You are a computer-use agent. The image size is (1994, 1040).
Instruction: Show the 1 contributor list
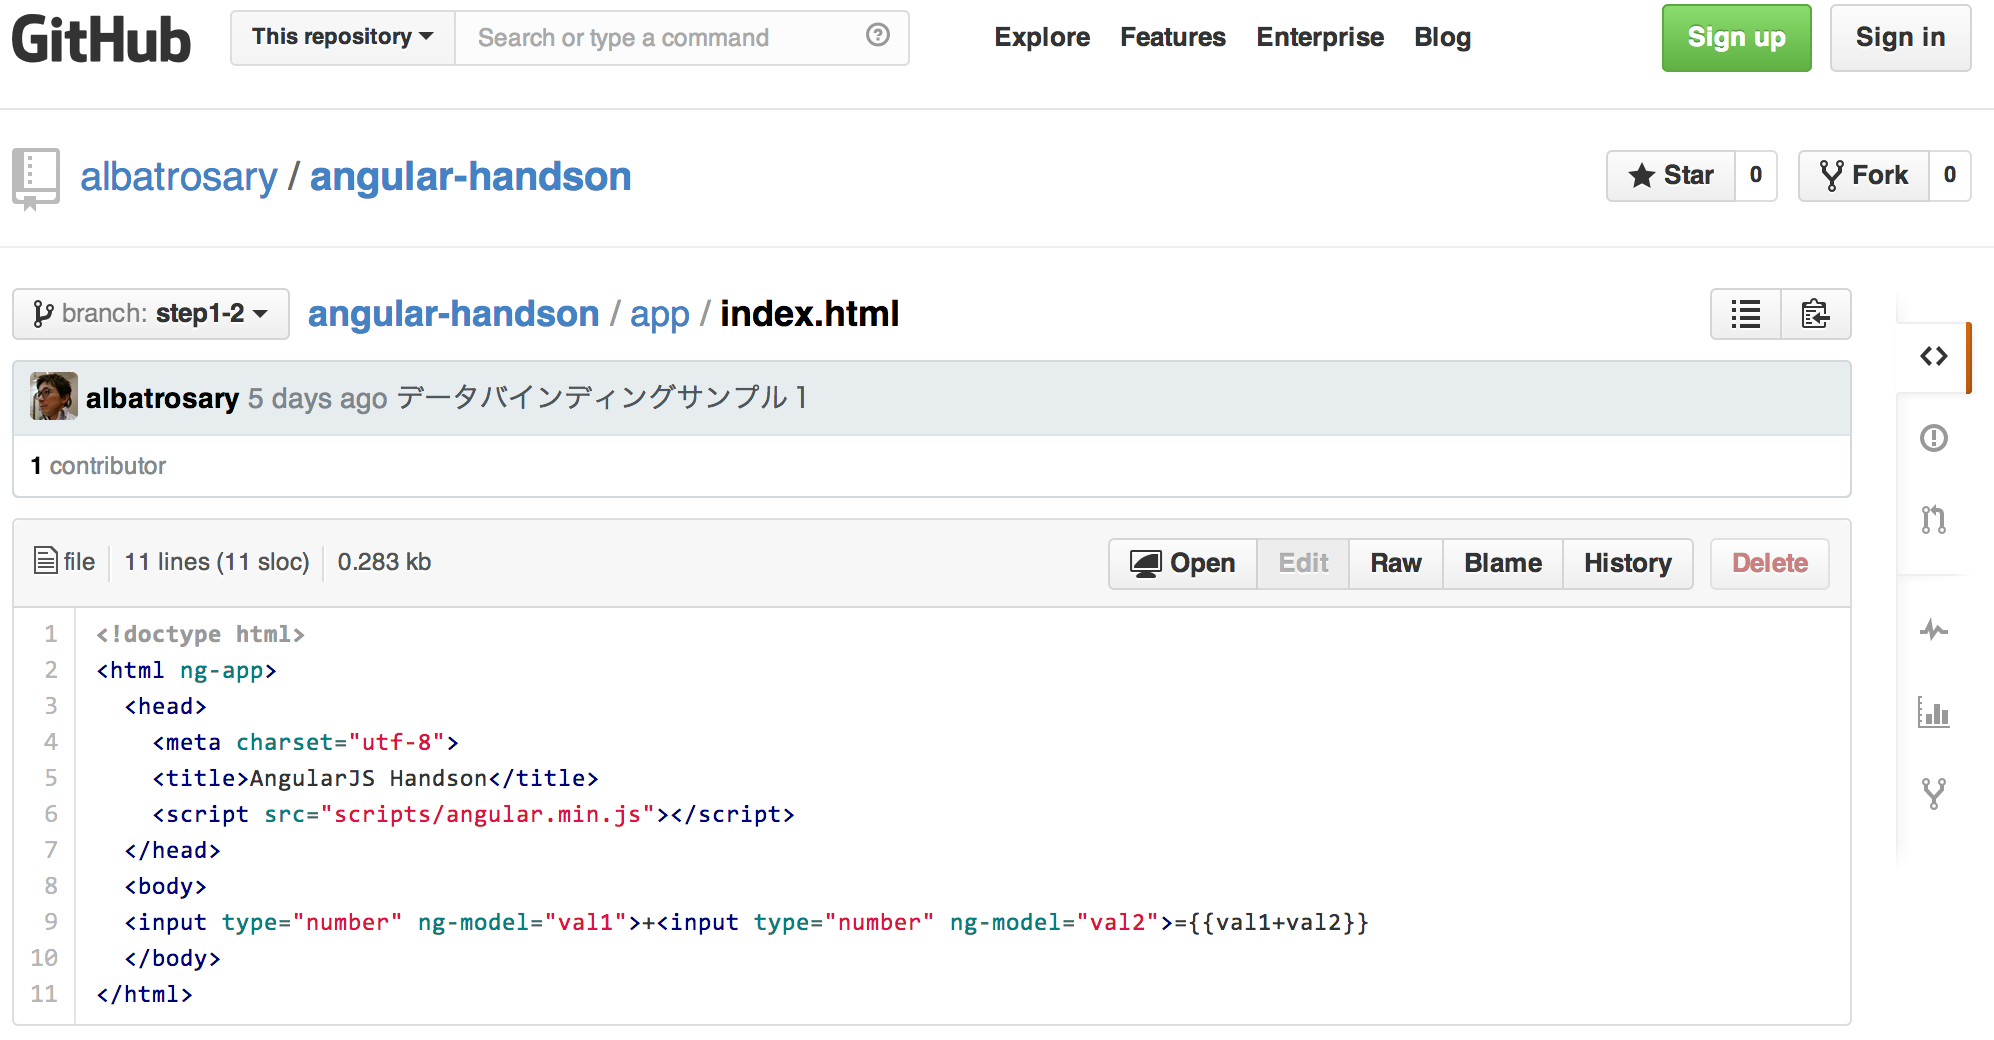pos(98,466)
